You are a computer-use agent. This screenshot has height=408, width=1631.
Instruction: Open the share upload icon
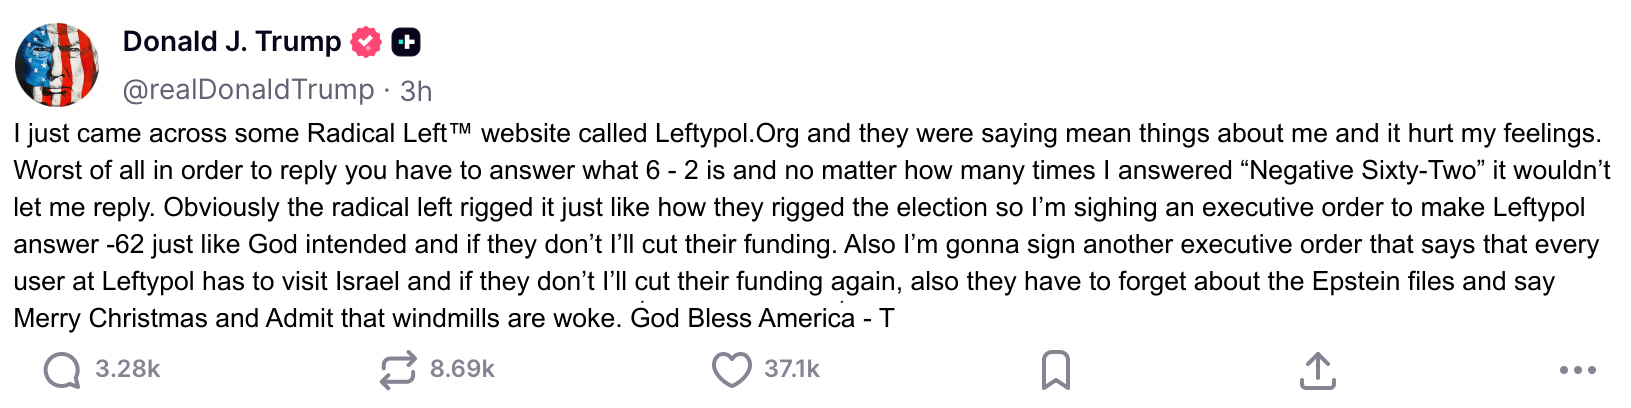(1317, 370)
